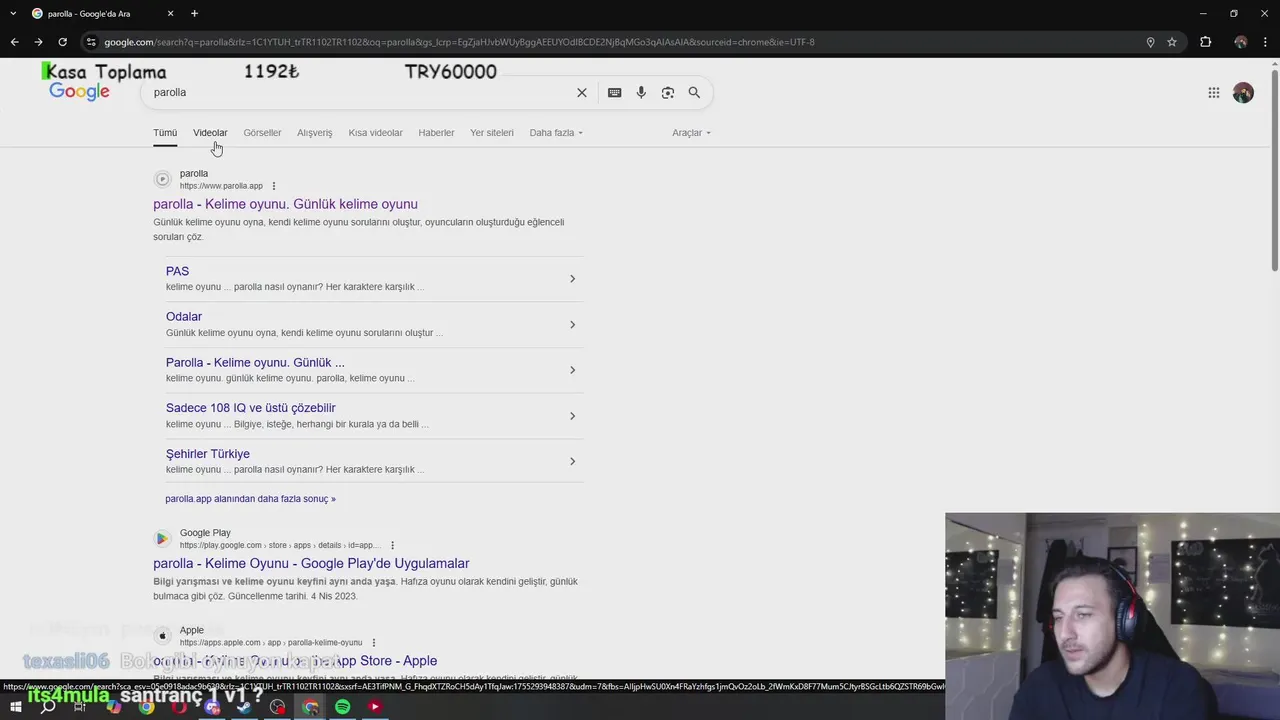1280x720 pixels.
Task: Bookmark this page with the star
Action: tap(1172, 42)
